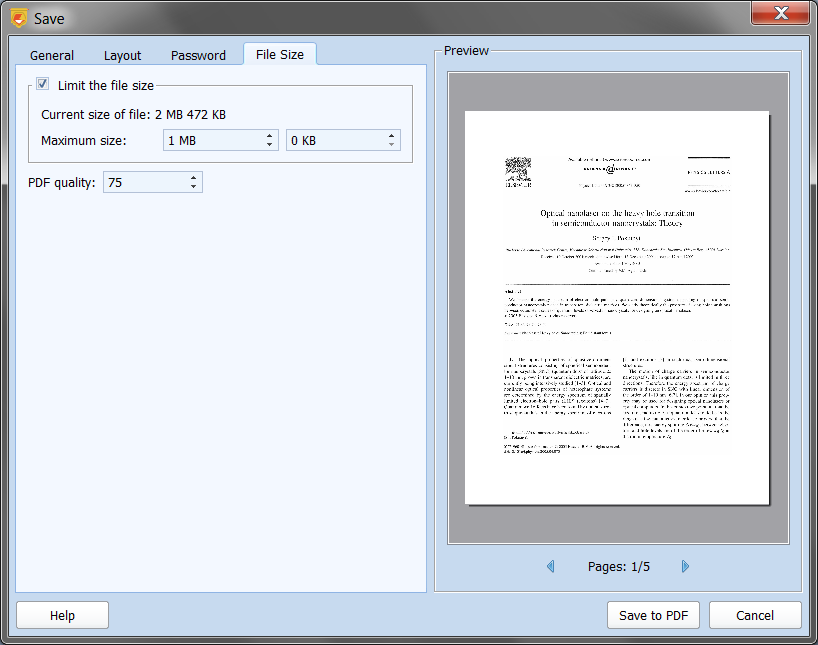Select the File Size tab
Screen dimensions: 818x645
(280, 54)
